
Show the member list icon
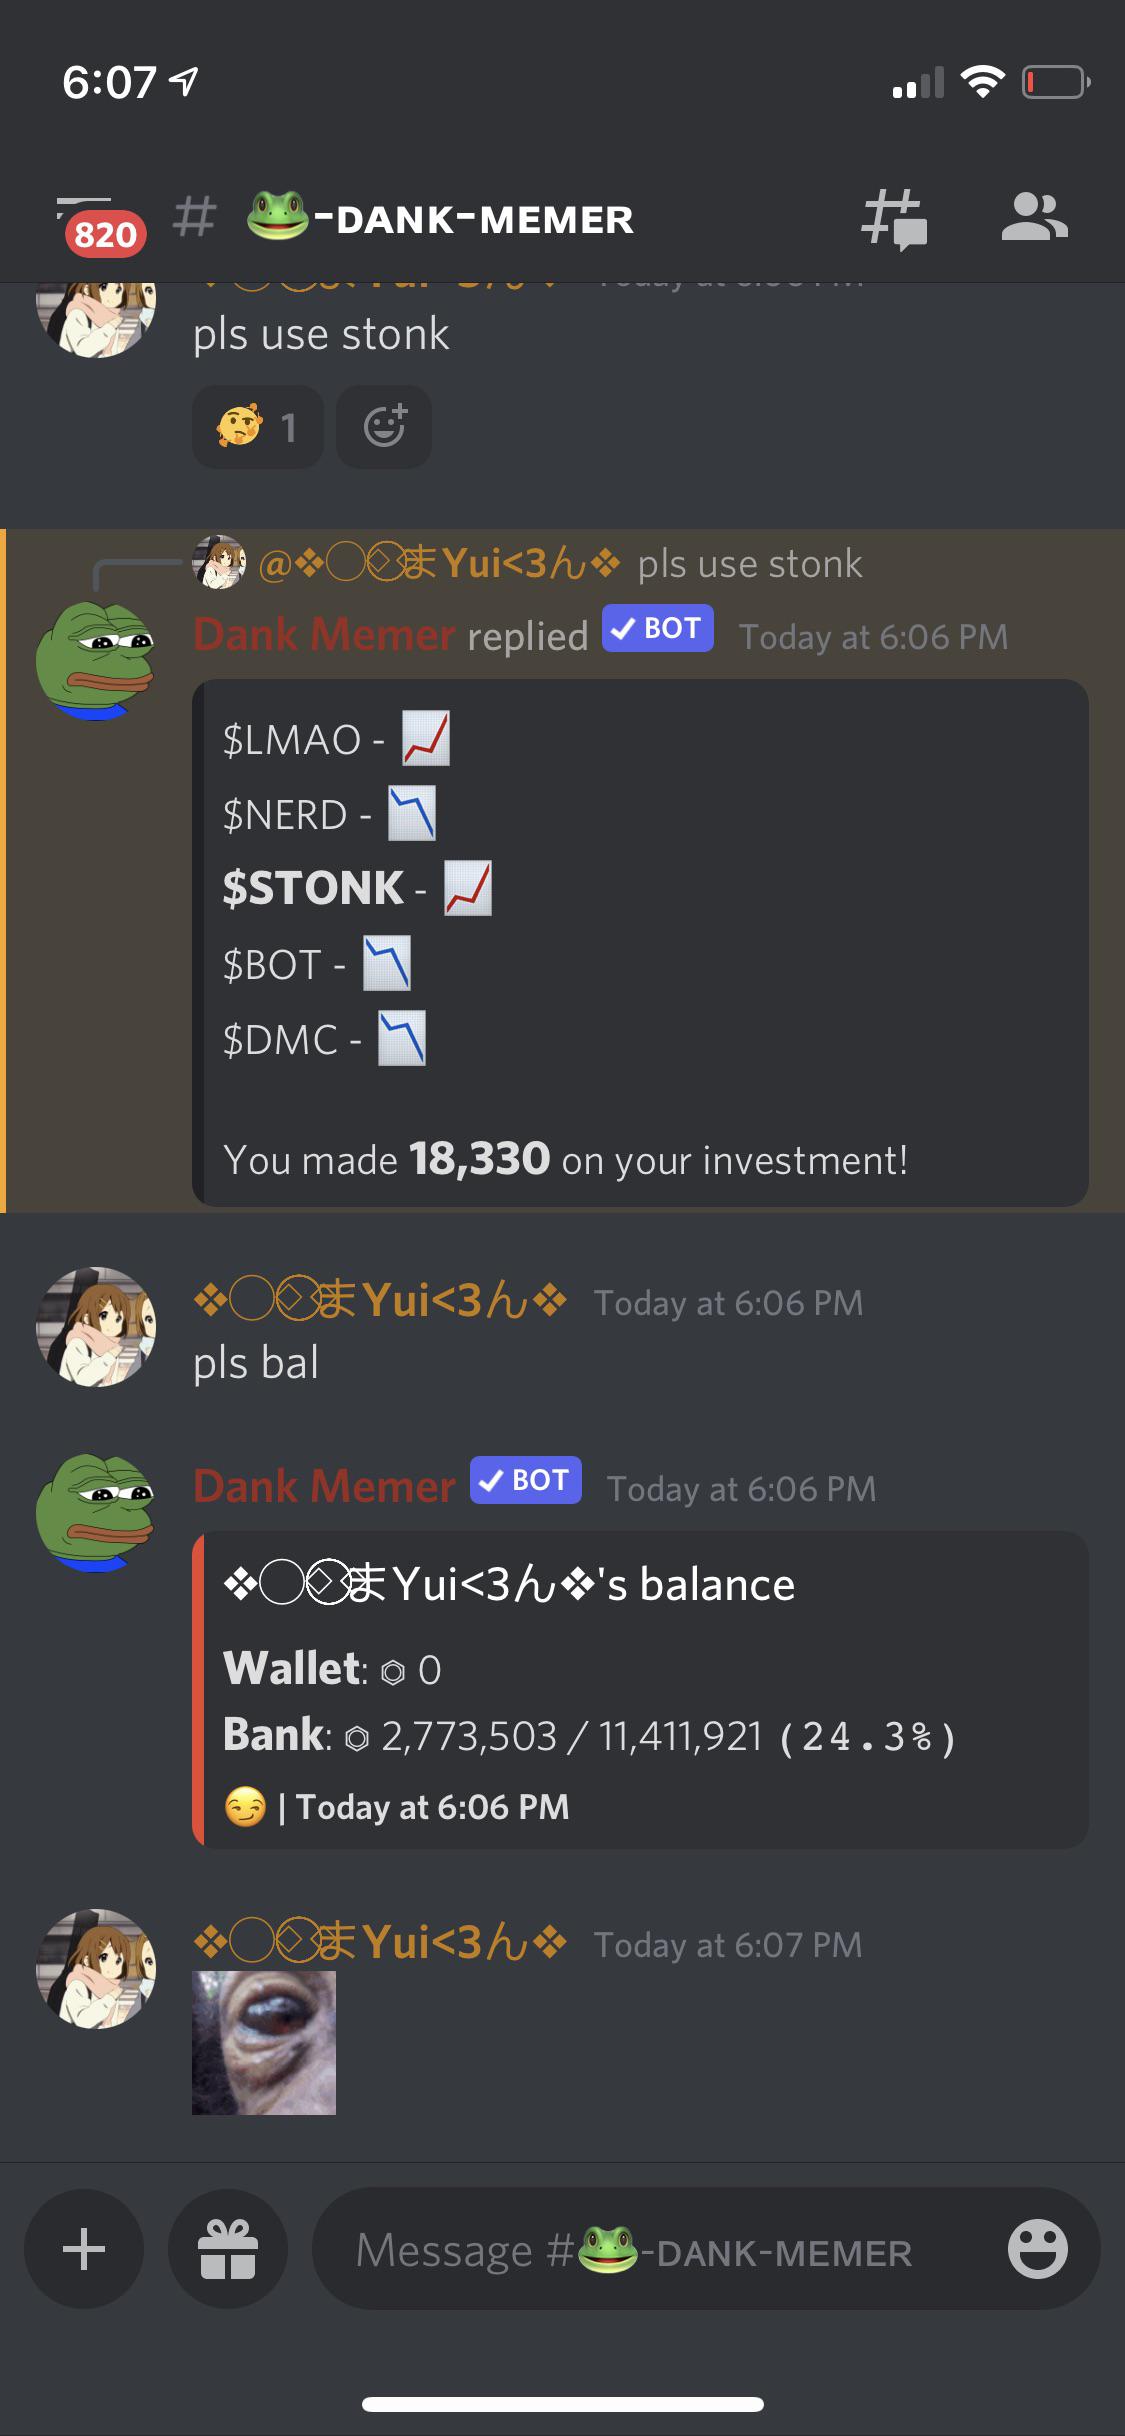1034,217
